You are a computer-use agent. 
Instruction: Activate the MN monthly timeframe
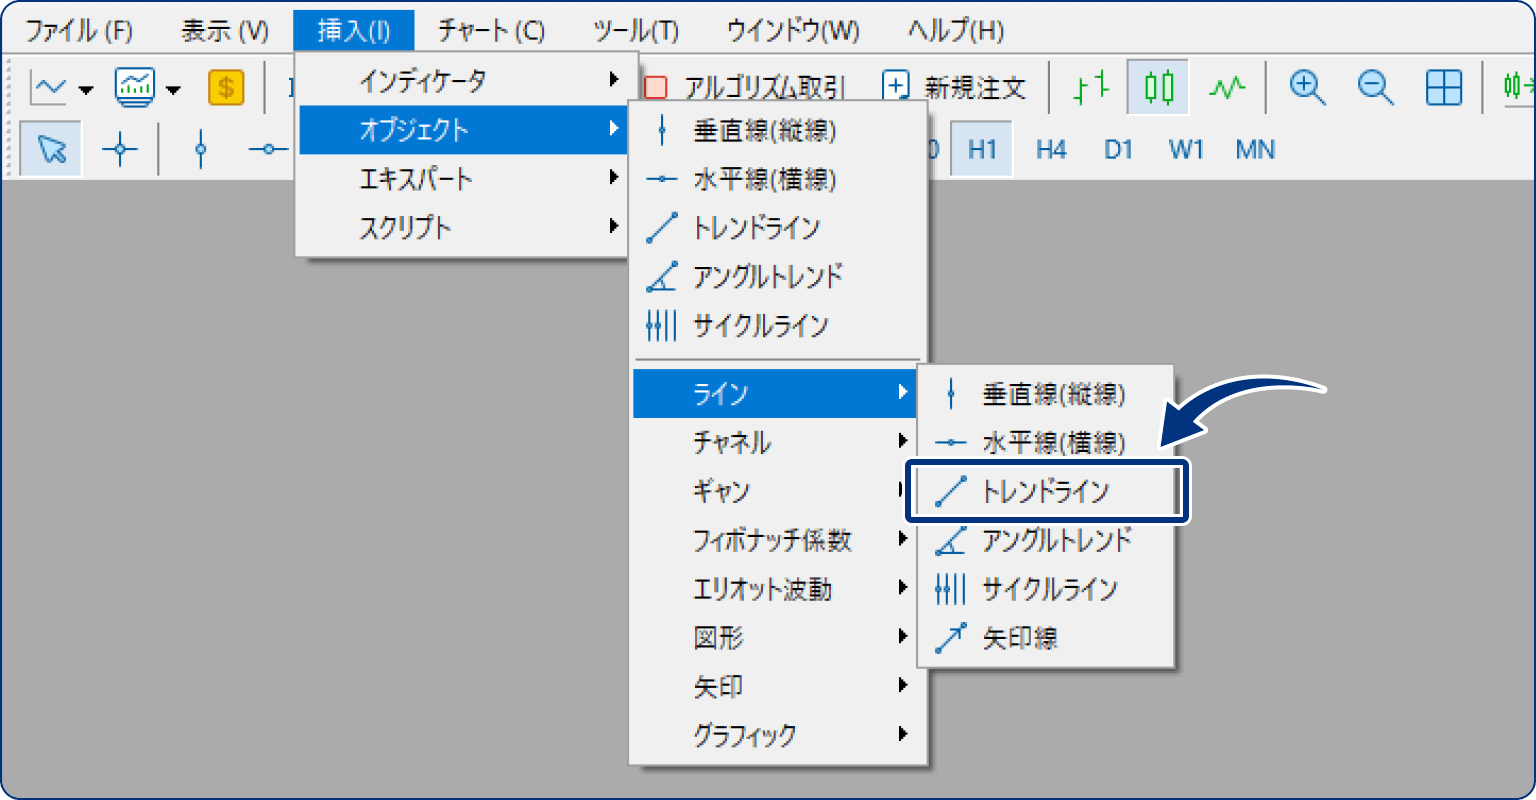pos(1255,149)
